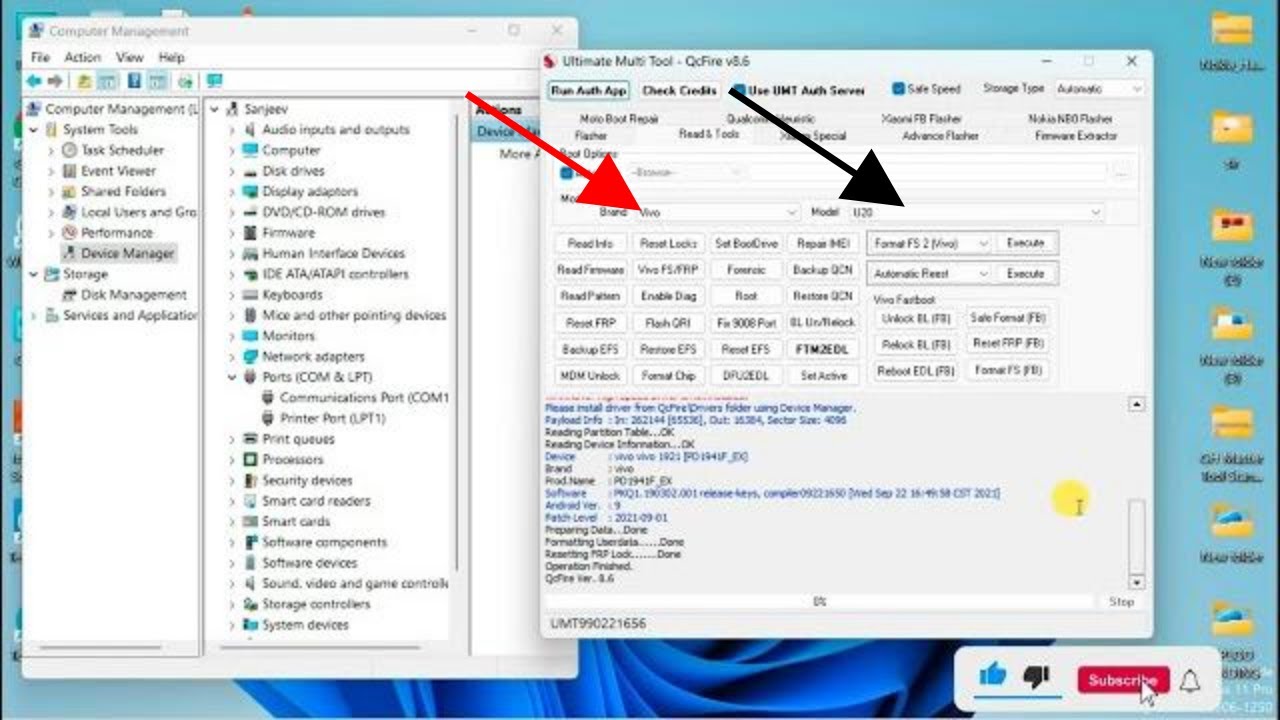Click the blue Help toolbar icon in Computer Management
Viewport: 1280px width, 720px height.
133,81
